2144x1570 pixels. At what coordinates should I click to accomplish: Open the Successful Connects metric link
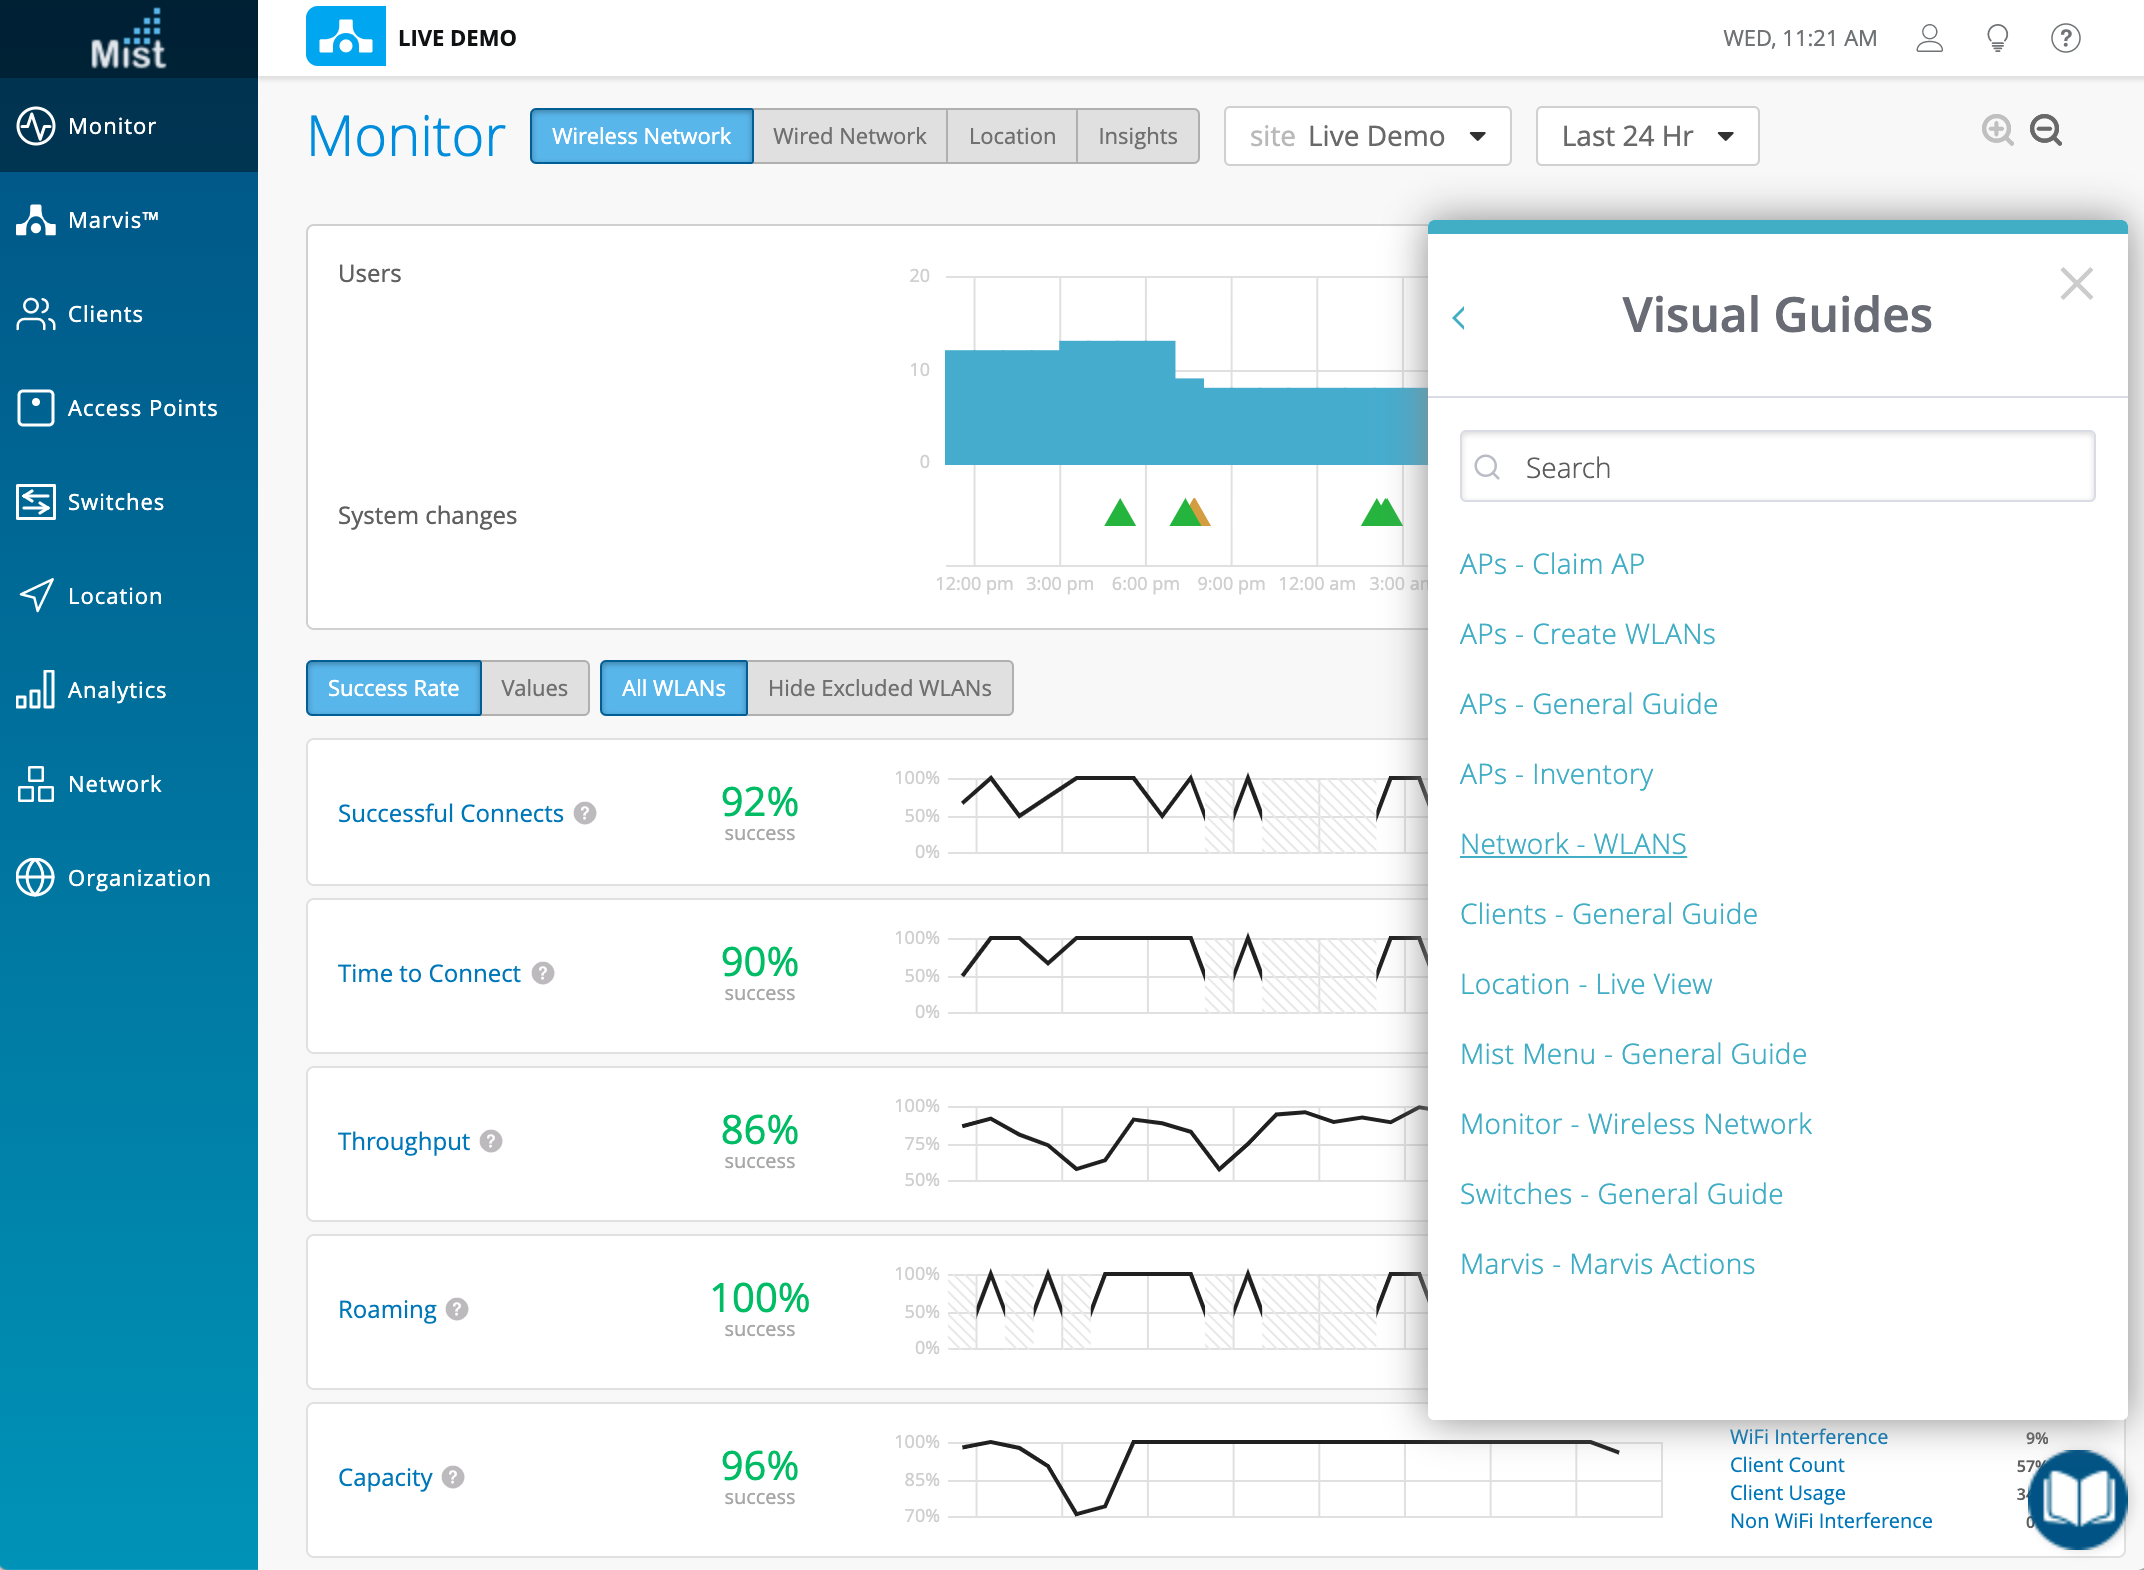click(x=450, y=813)
